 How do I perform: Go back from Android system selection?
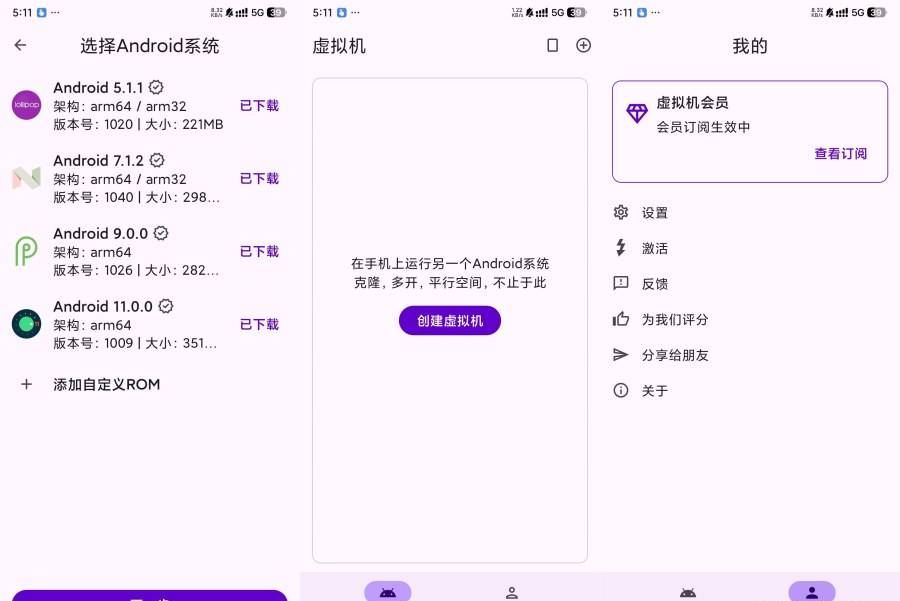click(x=21, y=45)
